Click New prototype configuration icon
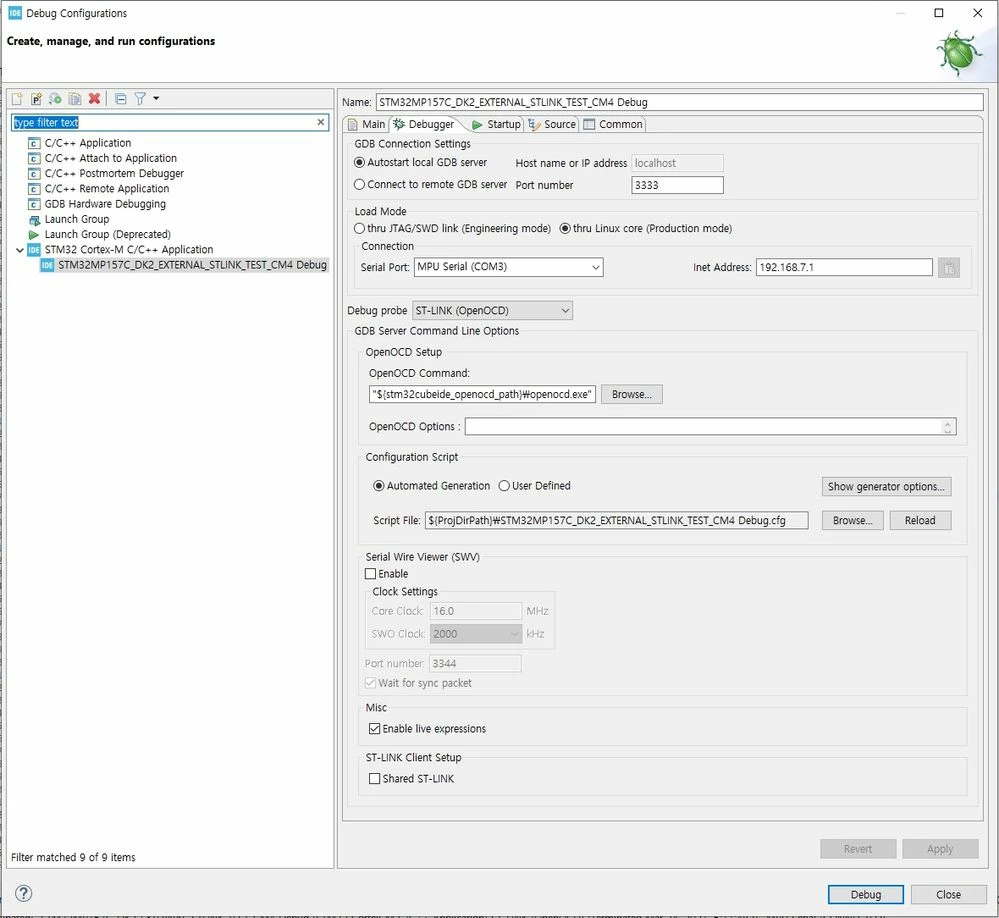999x918 pixels. pyautogui.click(x=36, y=99)
